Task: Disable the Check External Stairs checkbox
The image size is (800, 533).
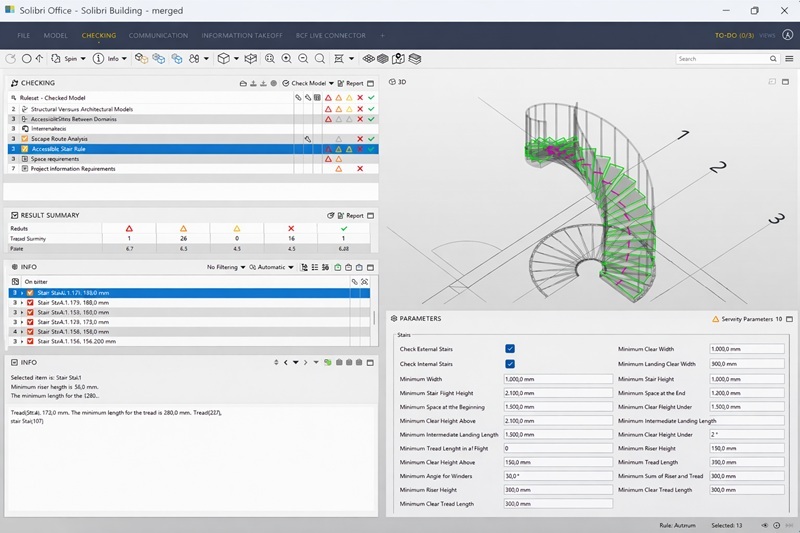Action: tap(510, 349)
